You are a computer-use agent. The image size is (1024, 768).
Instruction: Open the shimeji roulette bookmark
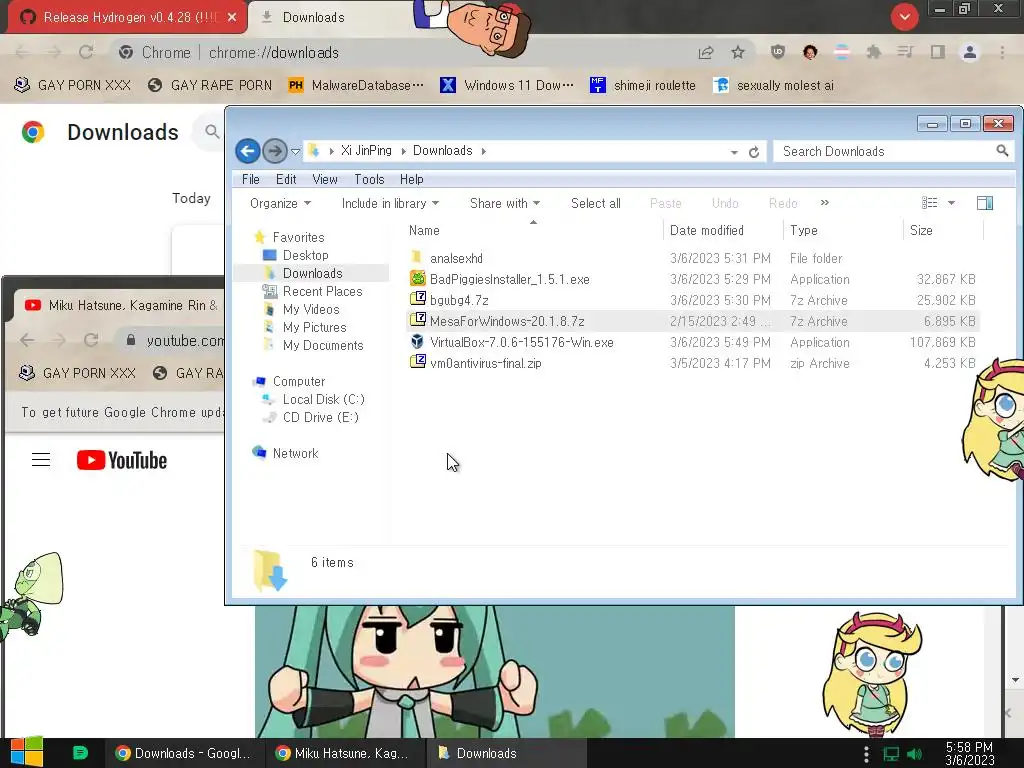pyautogui.click(x=643, y=85)
